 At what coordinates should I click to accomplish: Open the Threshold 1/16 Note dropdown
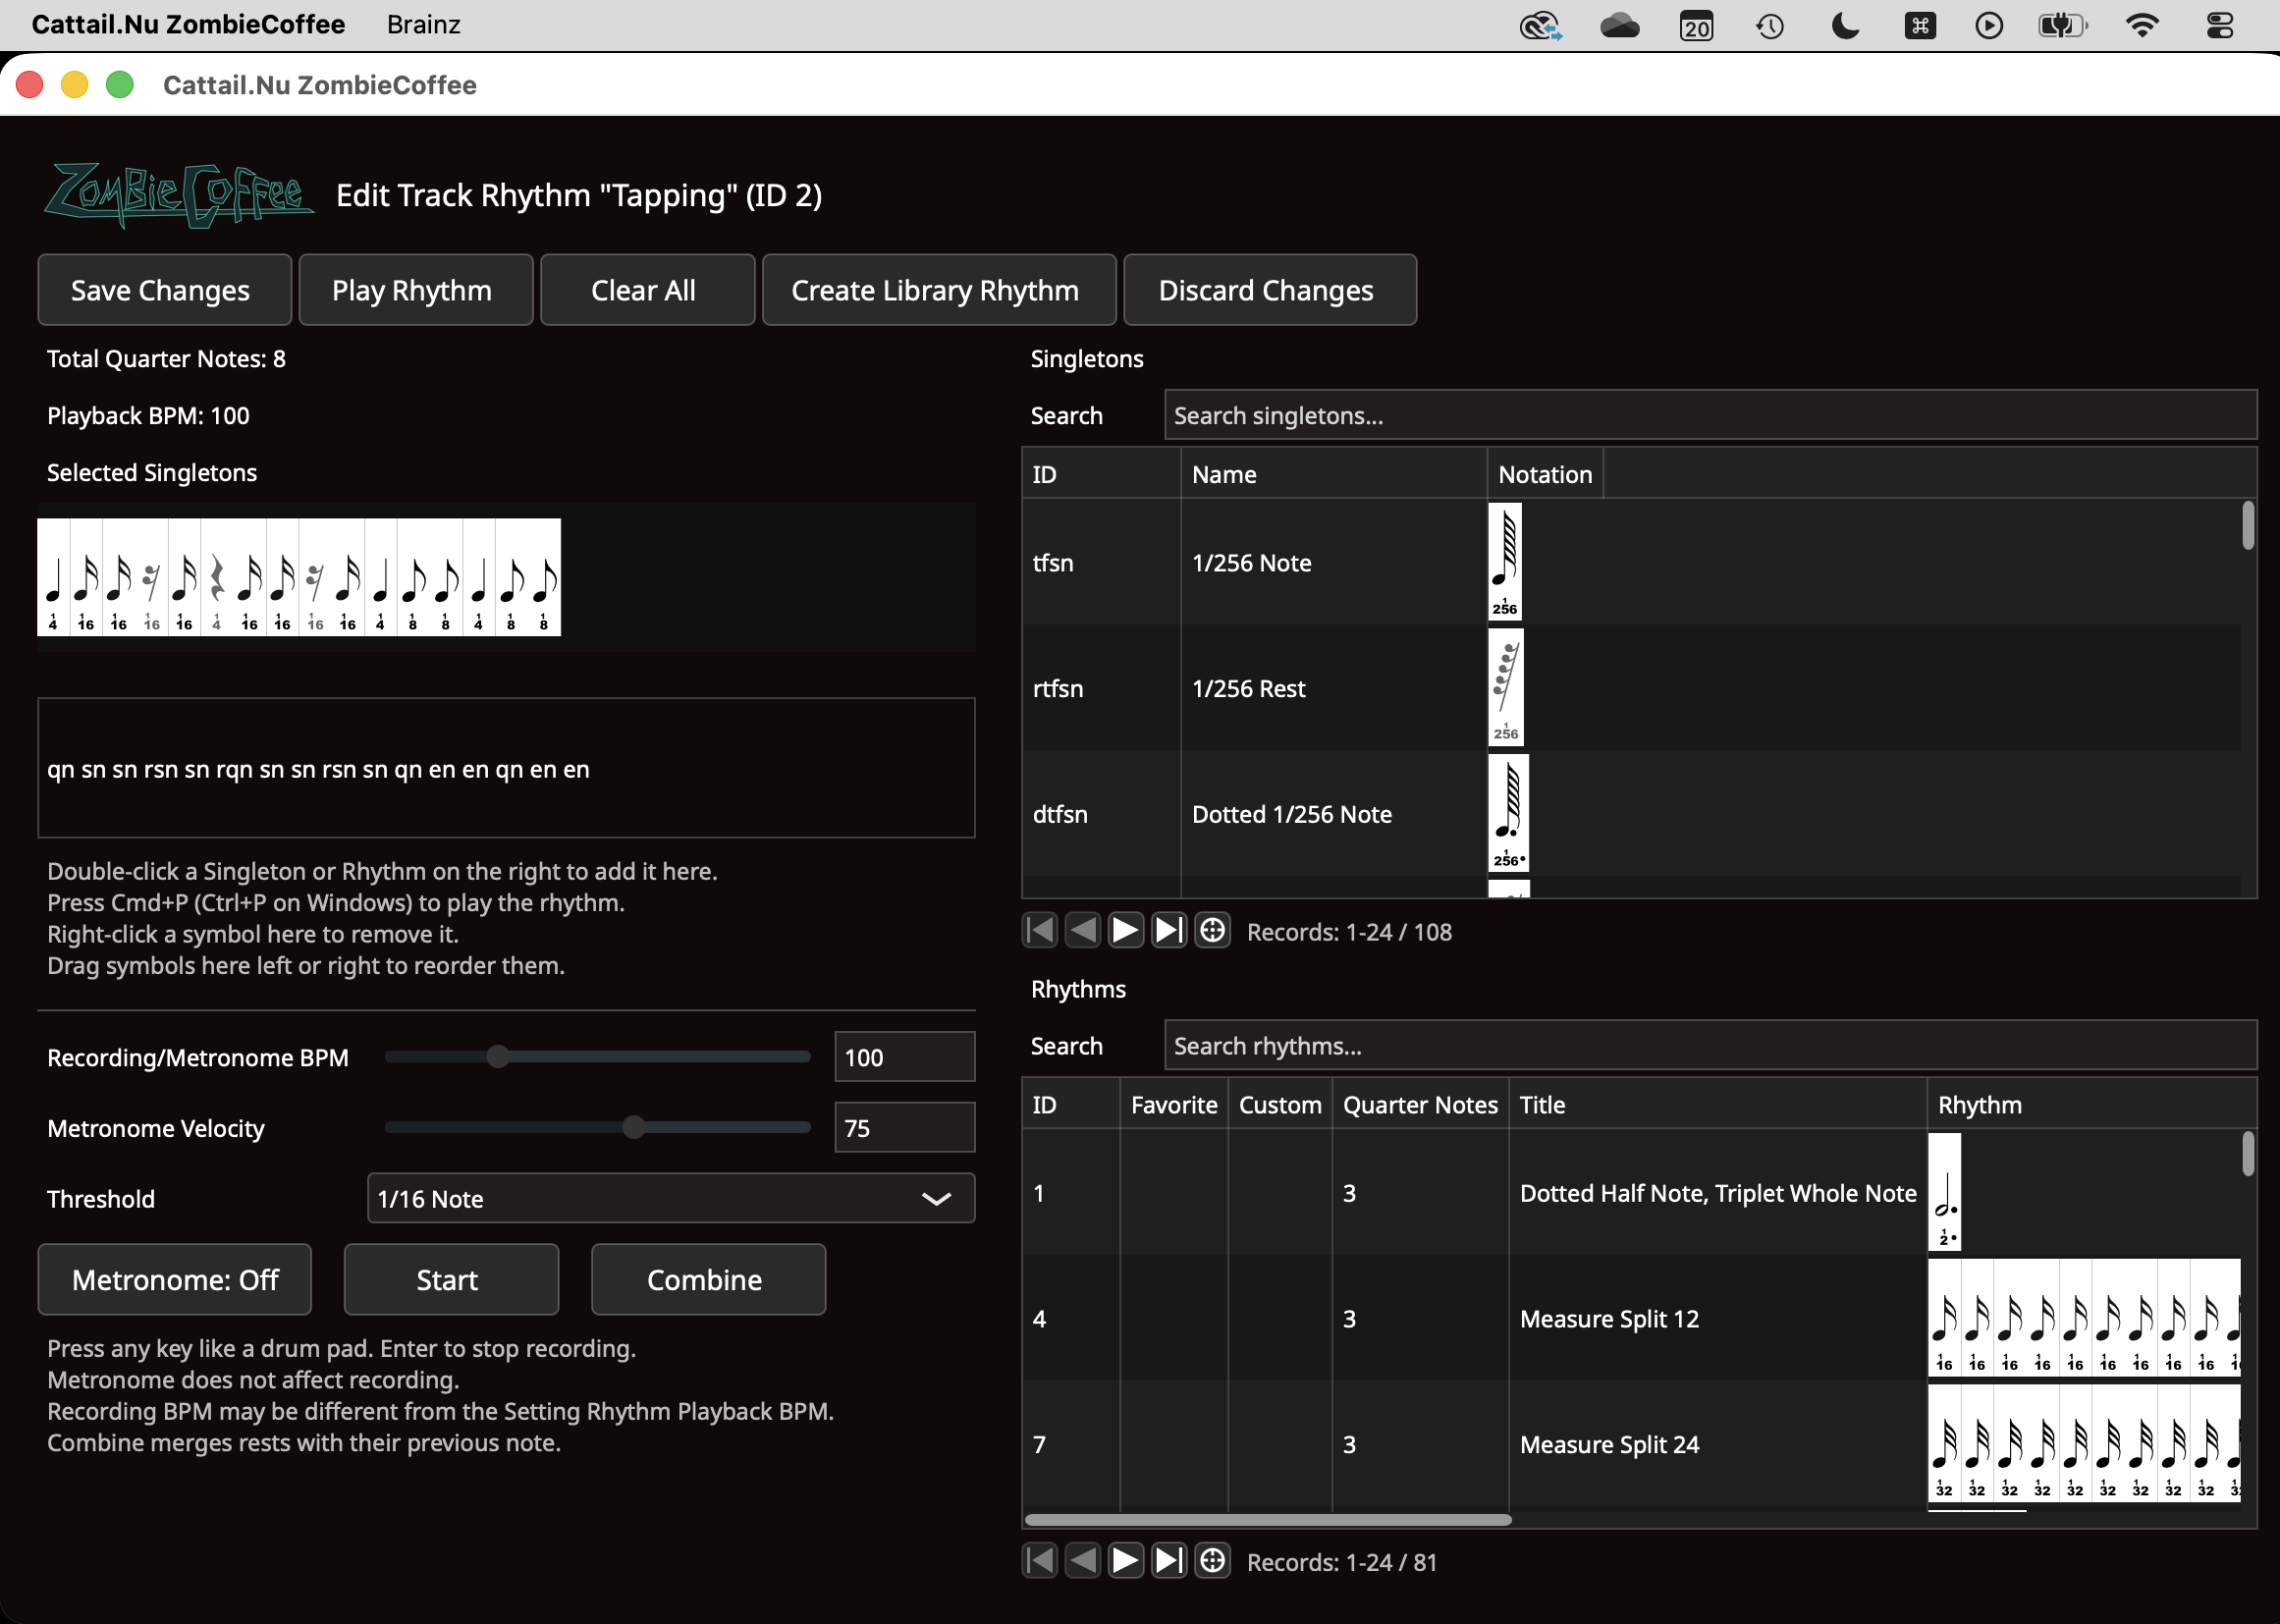coord(671,1198)
